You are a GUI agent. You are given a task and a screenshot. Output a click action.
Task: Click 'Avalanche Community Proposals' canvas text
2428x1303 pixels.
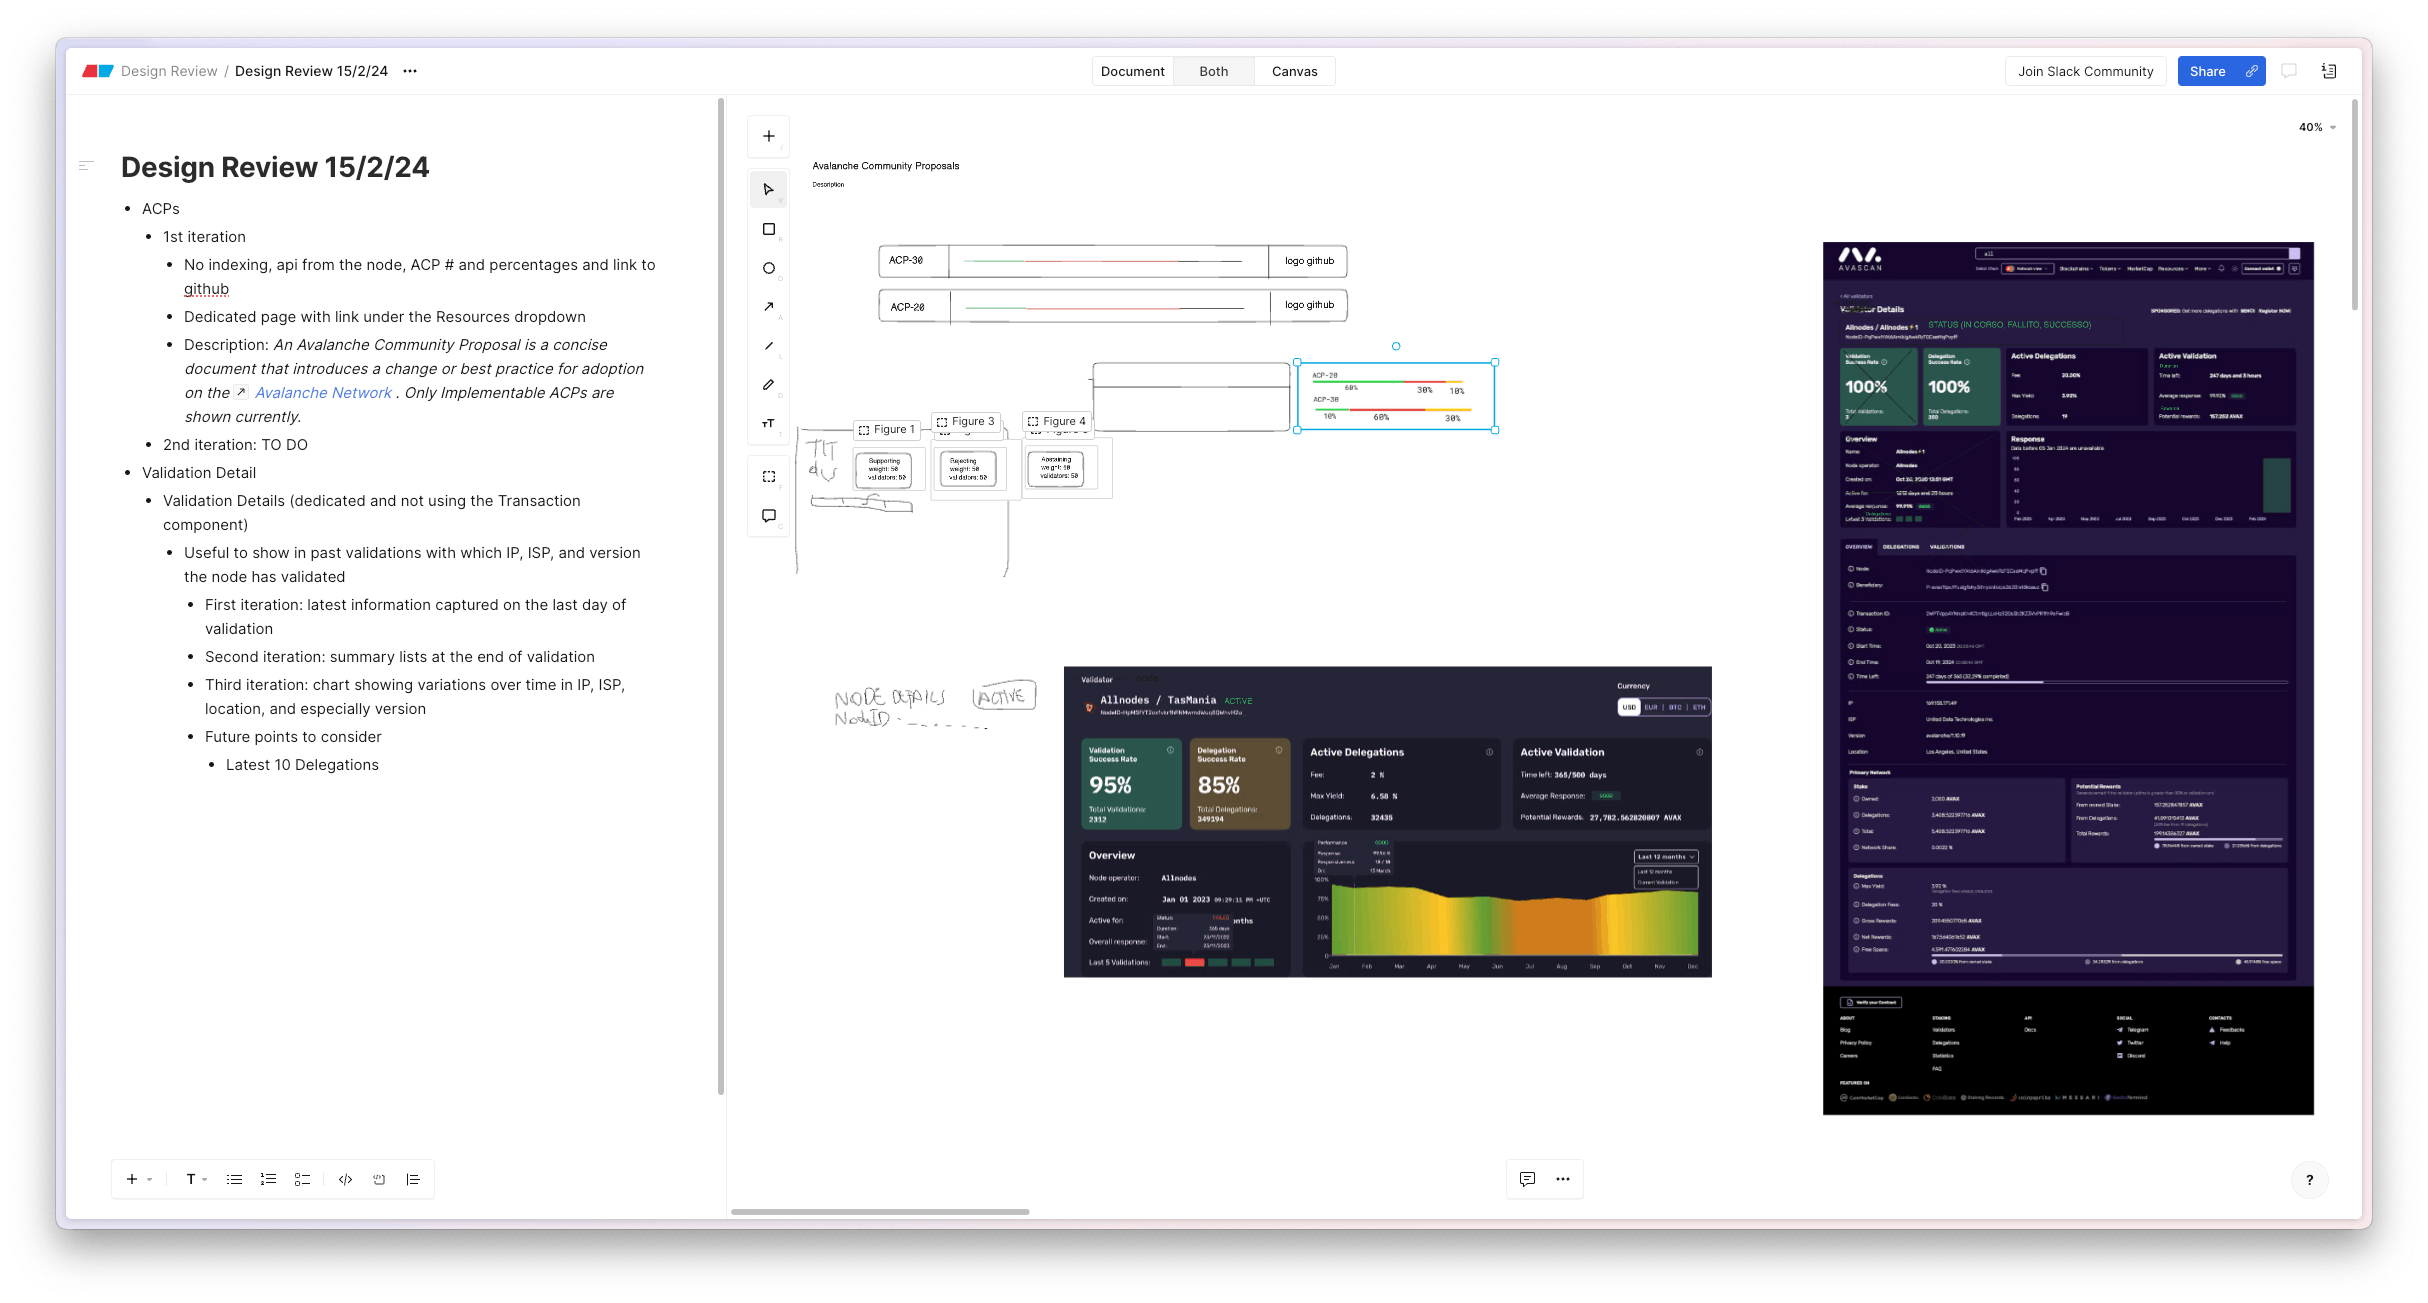(886, 166)
